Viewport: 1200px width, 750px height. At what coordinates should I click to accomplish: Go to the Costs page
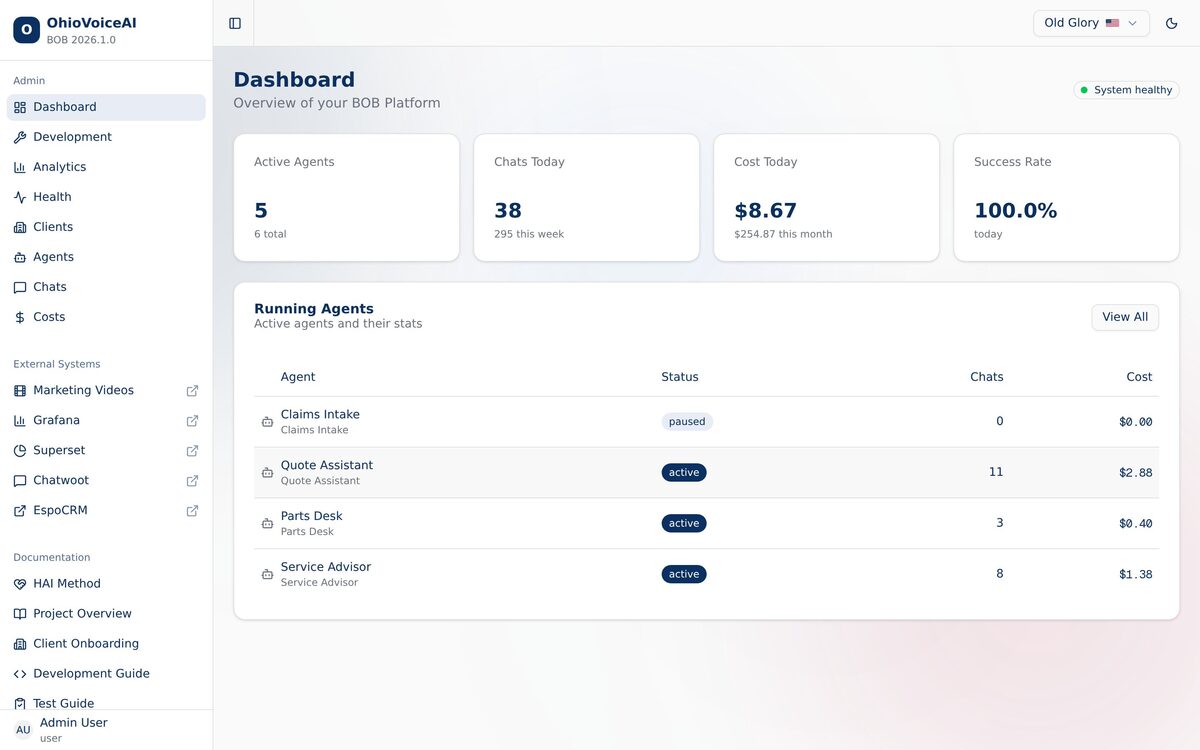point(49,317)
